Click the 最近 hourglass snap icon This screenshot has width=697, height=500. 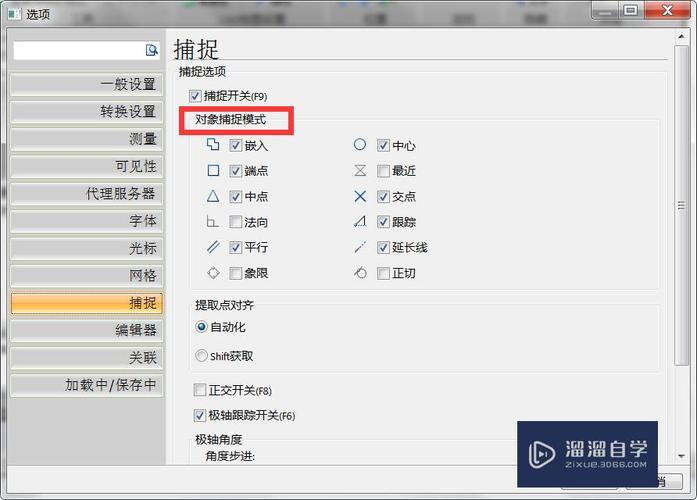click(361, 171)
